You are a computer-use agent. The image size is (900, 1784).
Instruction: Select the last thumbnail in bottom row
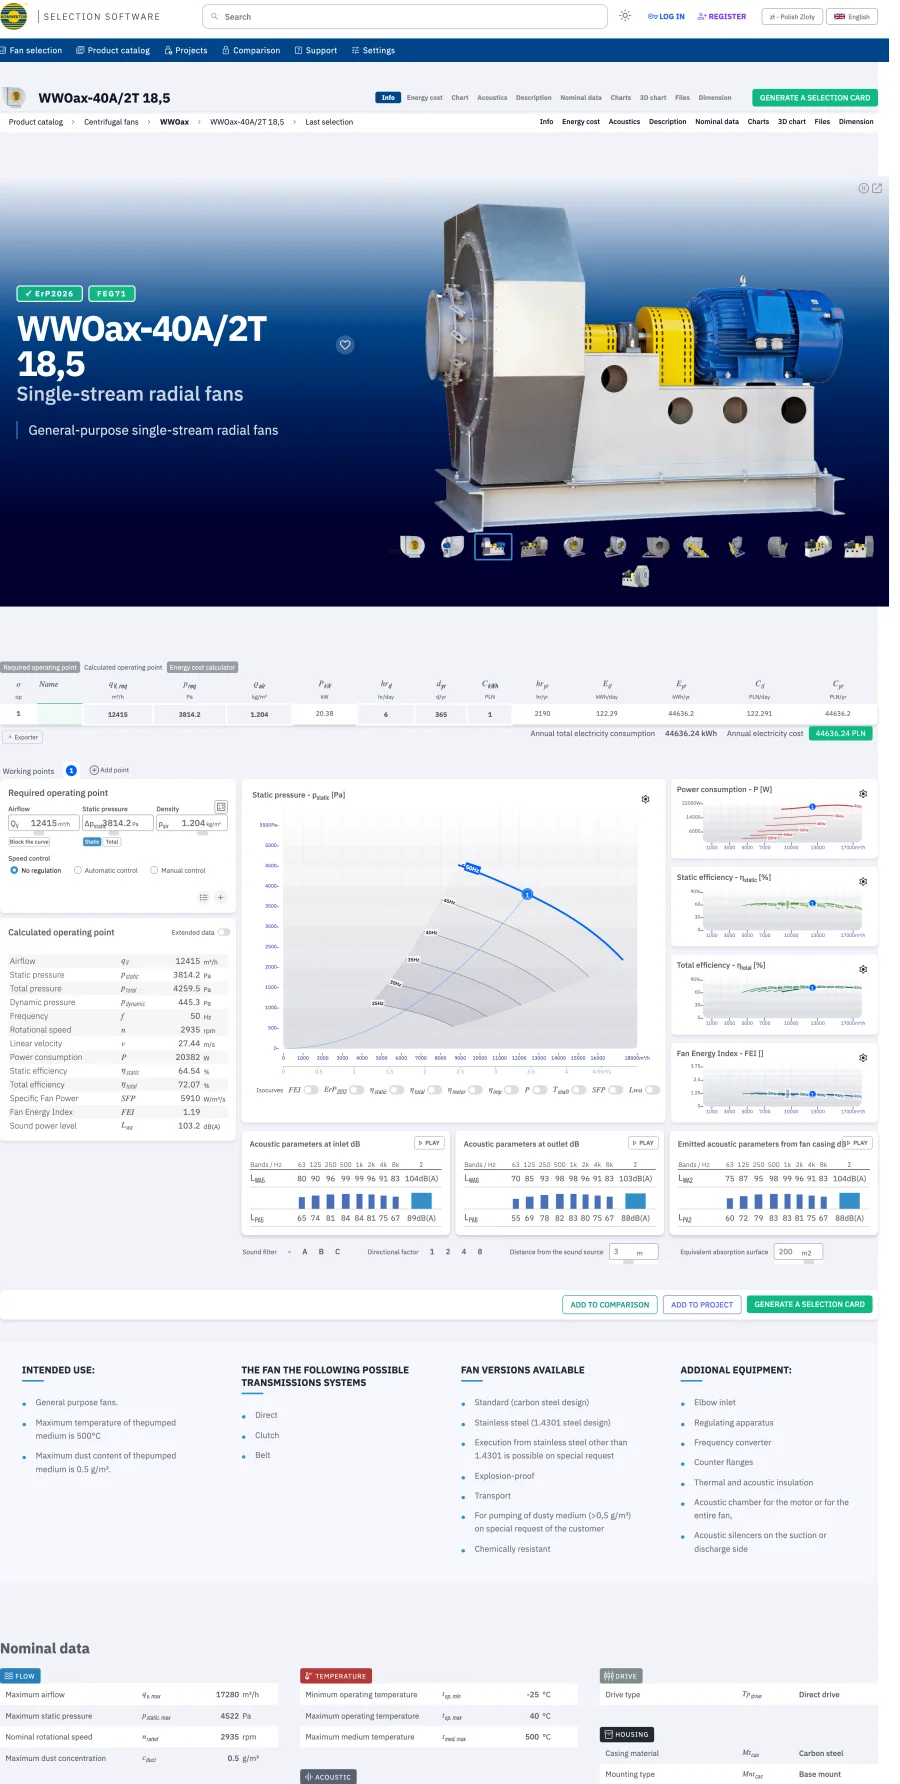635,577
